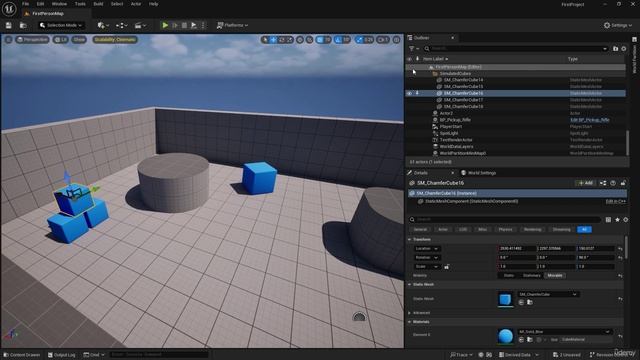Click the Edit in C++ link
The width and height of the screenshot is (640, 360).
[x=616, y=202]
